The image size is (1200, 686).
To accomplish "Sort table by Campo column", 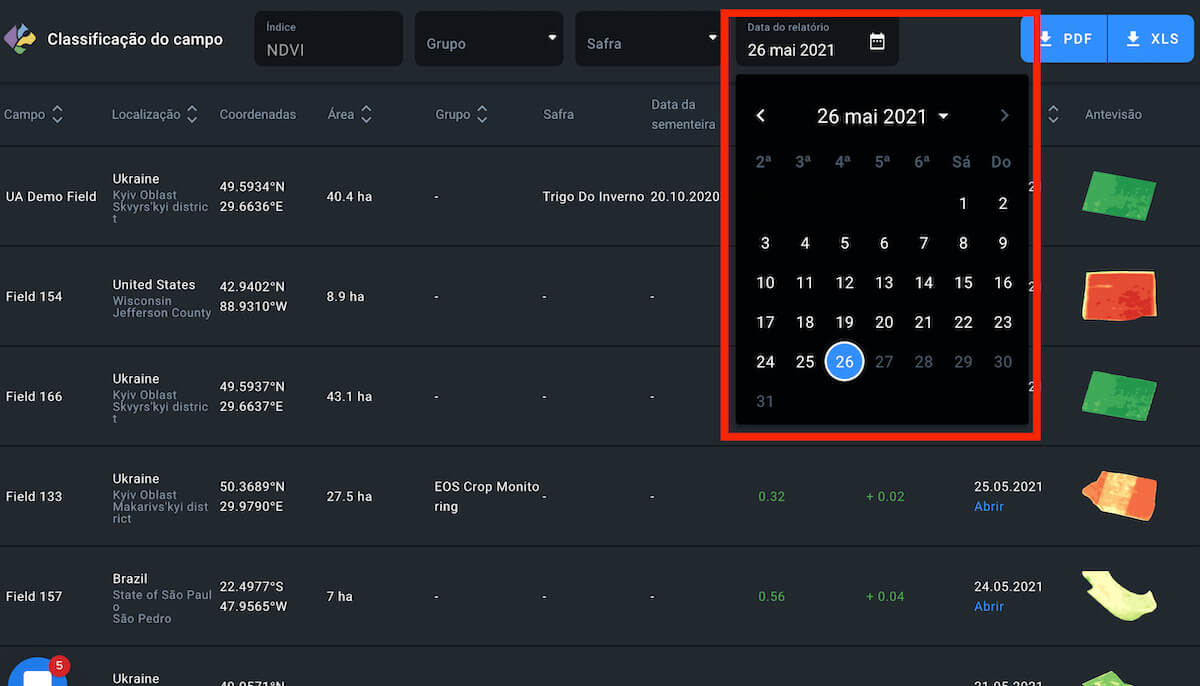I will [x=57, y=115].
